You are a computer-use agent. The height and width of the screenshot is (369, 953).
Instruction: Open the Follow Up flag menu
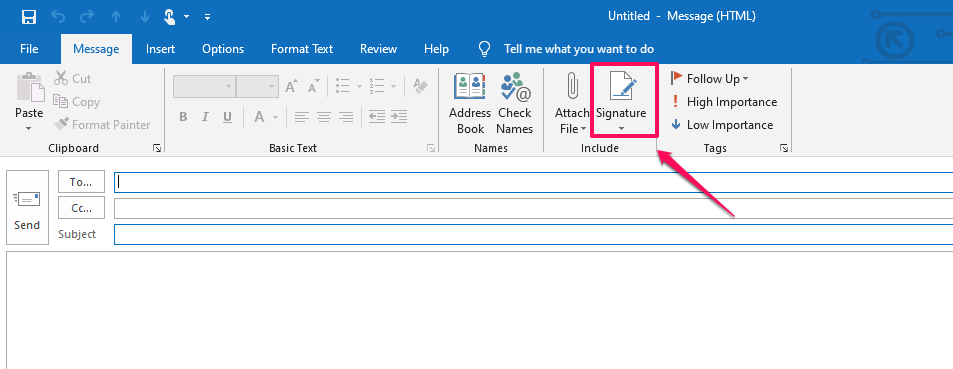coord(709,78)
